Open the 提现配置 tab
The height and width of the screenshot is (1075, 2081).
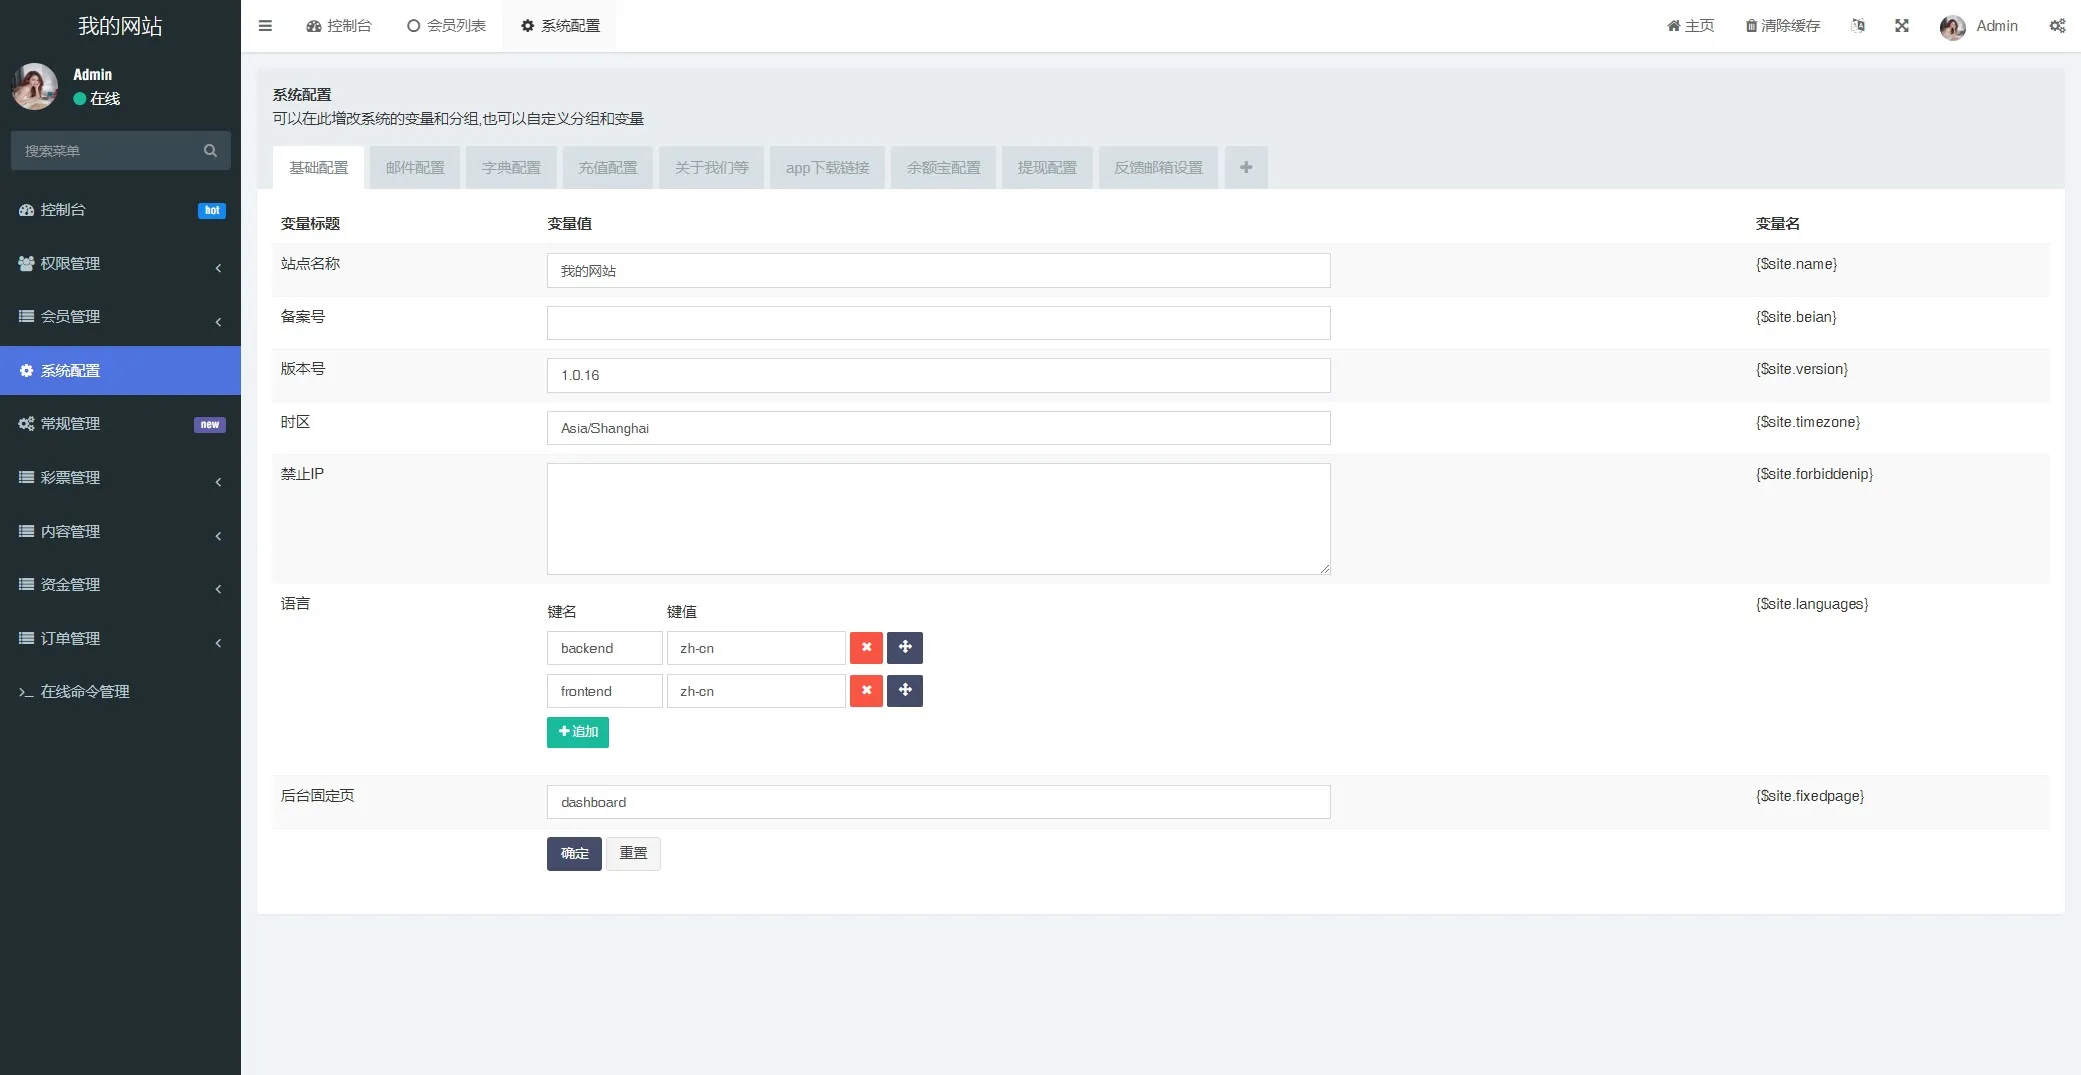[1047, 168]
